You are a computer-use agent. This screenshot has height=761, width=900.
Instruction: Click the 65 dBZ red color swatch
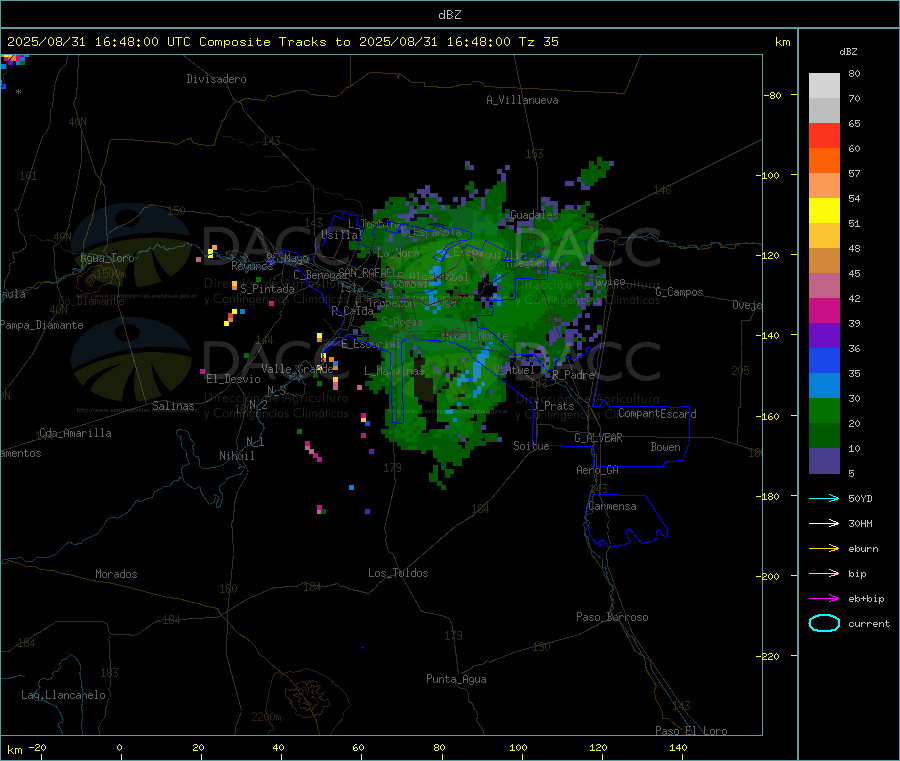824,135
